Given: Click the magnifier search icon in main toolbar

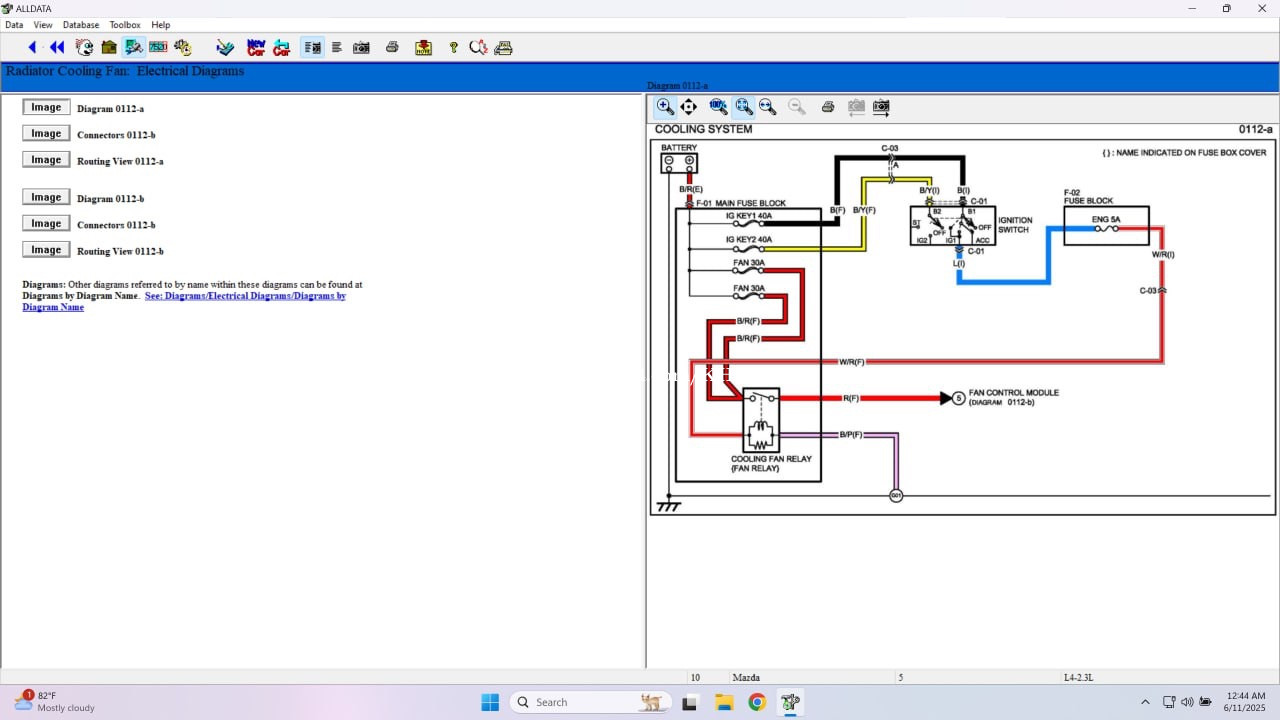Looking at the screenshot, I should 478,47.
